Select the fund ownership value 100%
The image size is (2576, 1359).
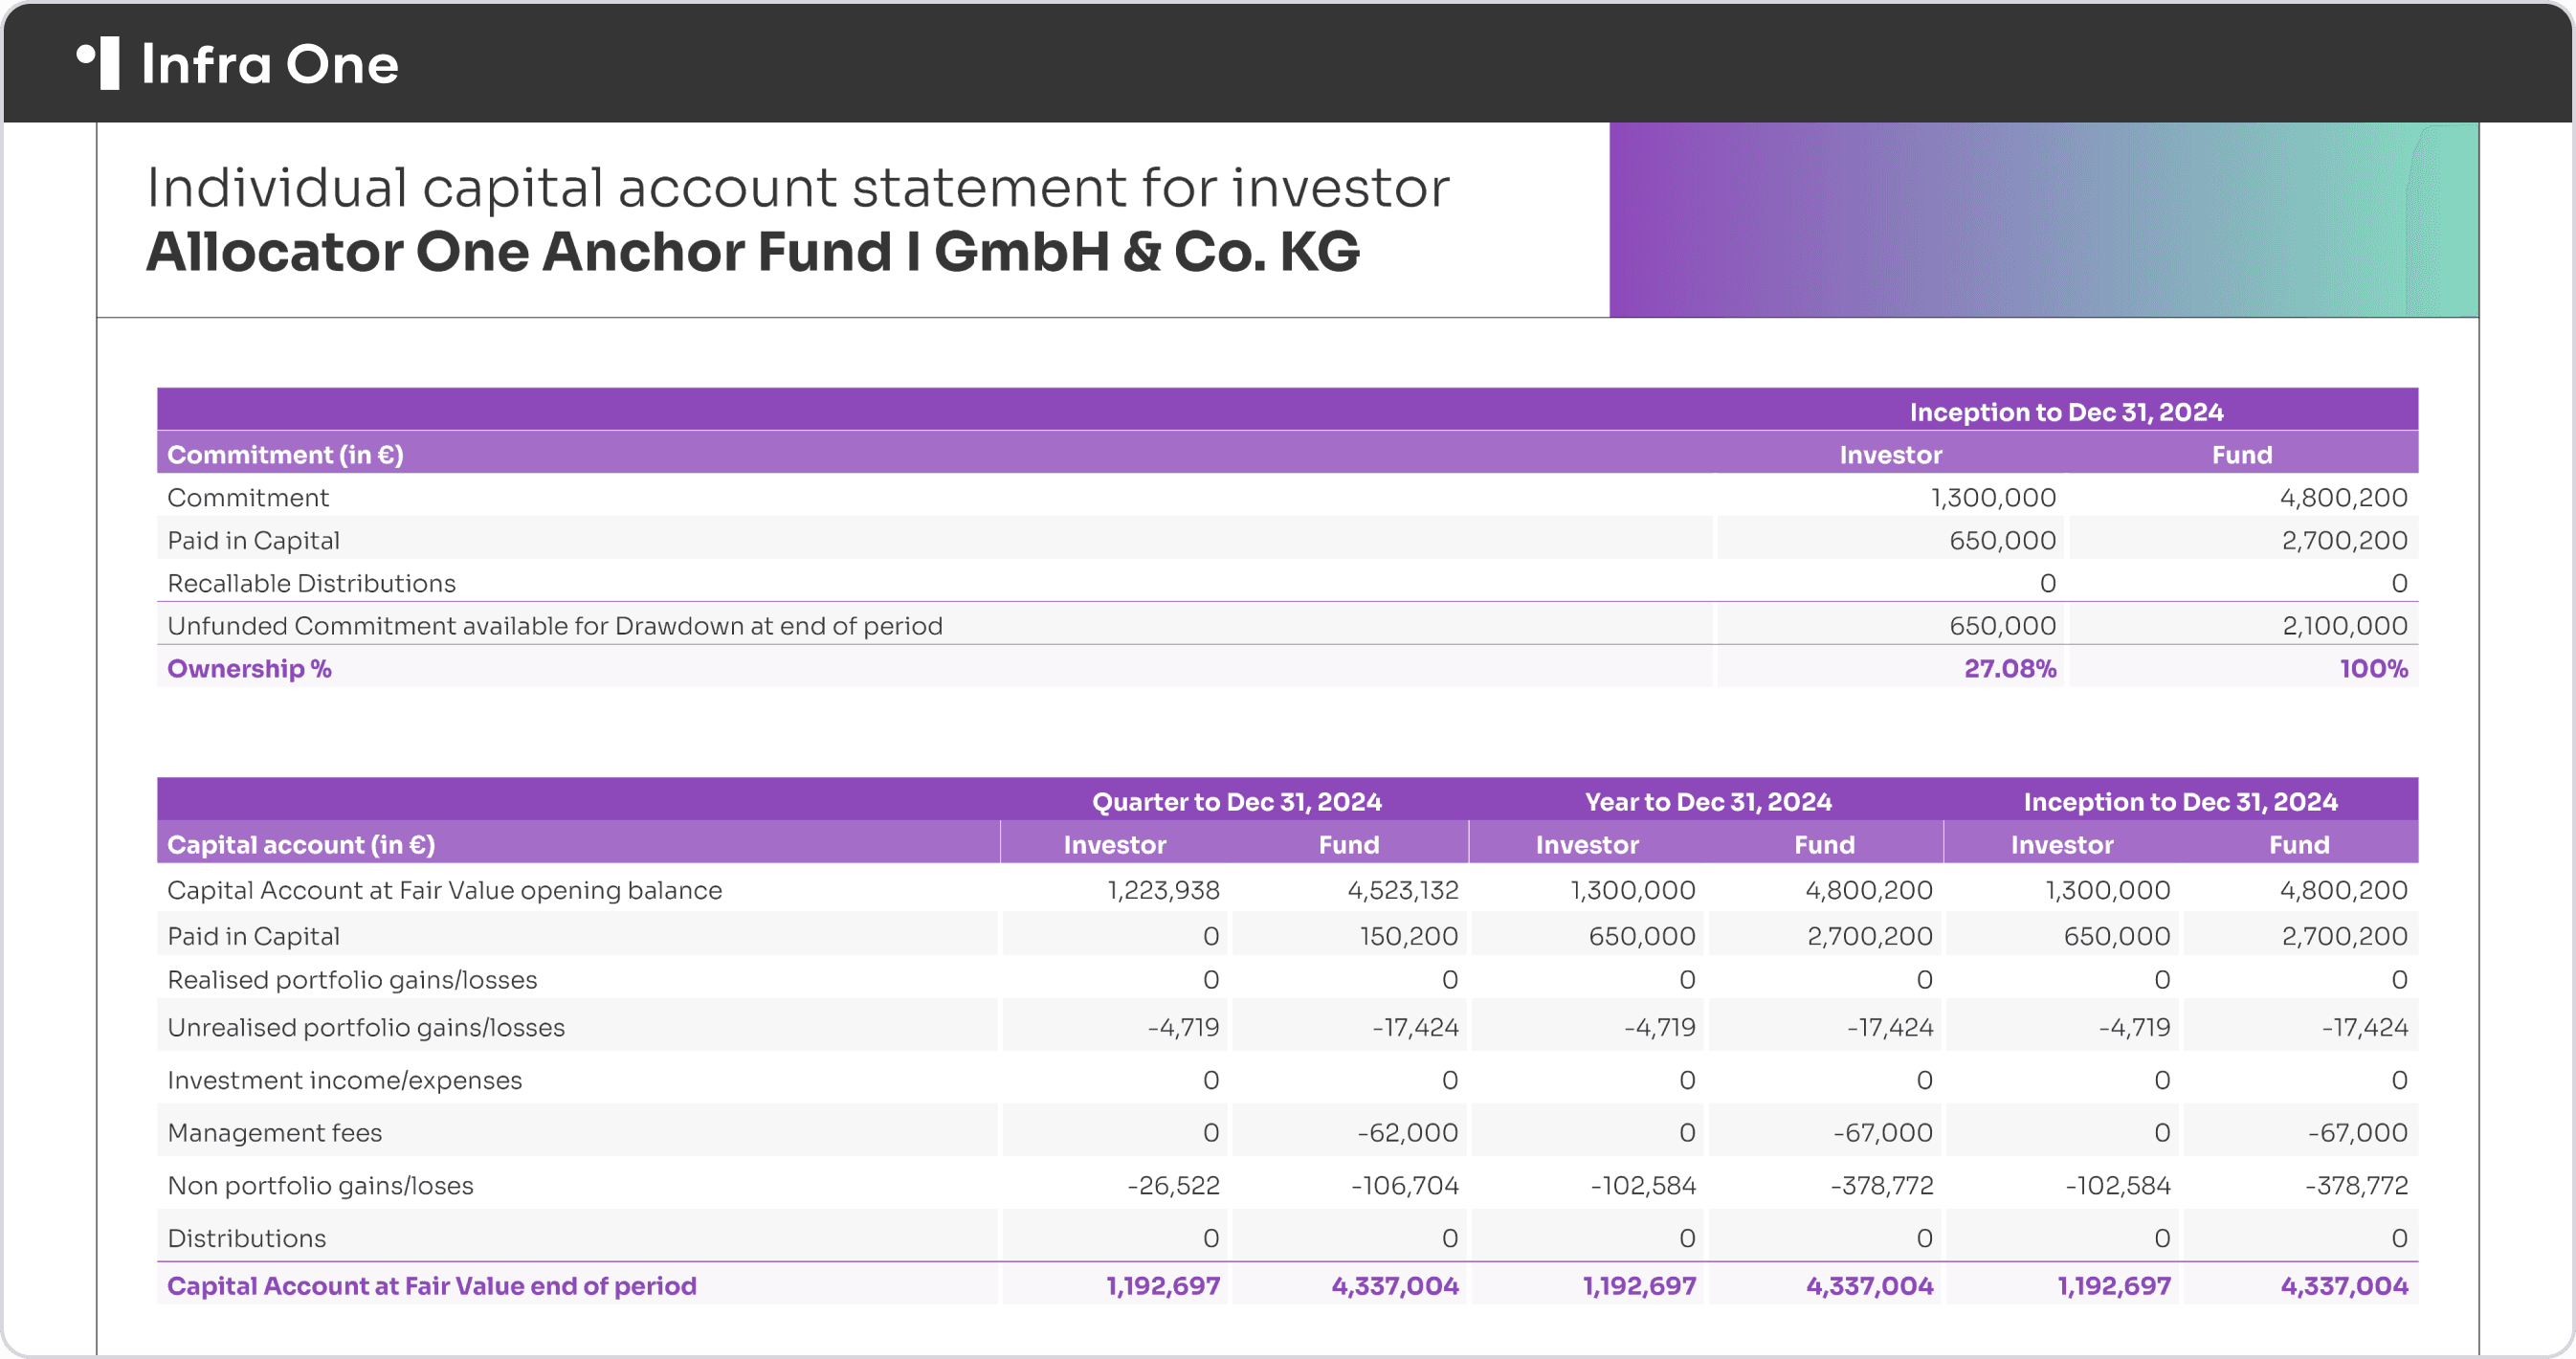pos(2373,669)
